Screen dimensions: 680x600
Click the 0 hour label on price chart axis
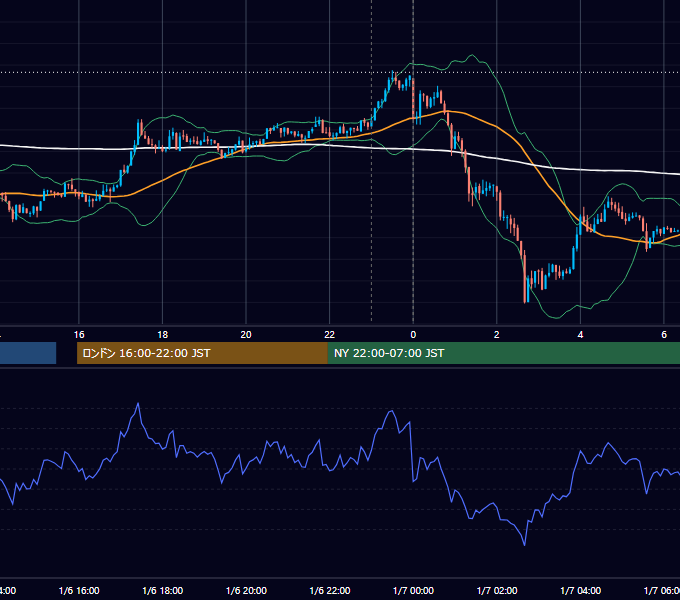413,335
